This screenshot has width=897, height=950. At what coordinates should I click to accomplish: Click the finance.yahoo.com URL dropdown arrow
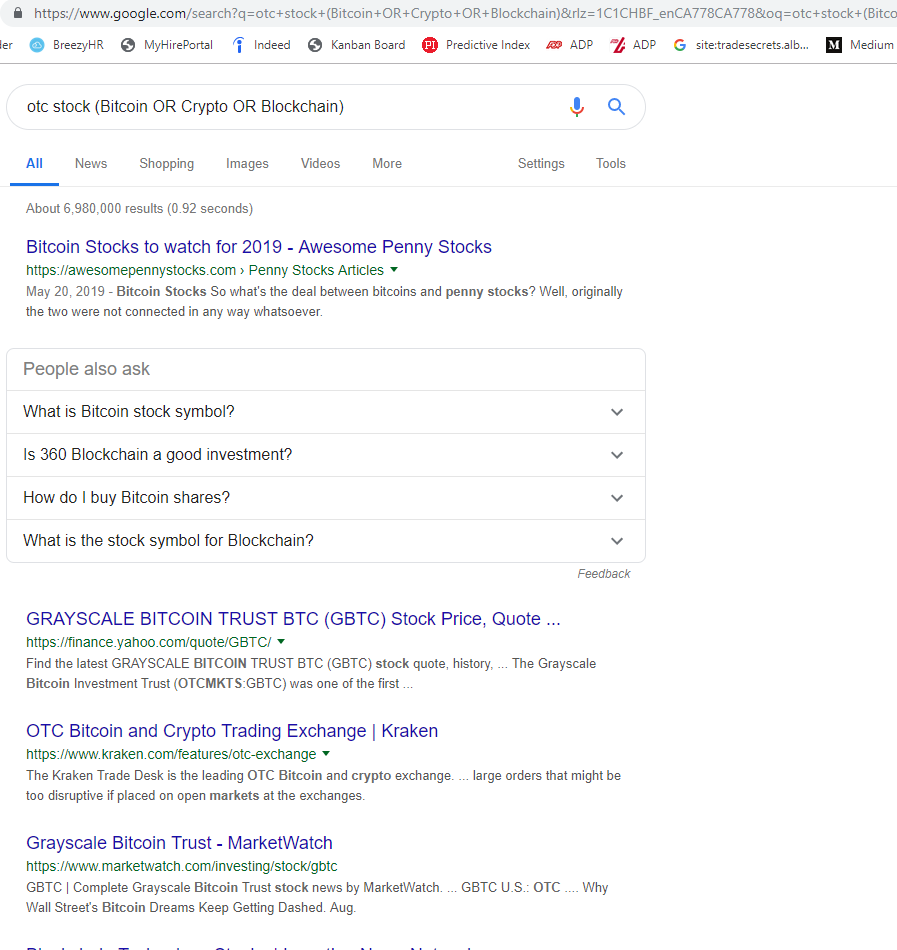pyautogui.click(x=281, y=641)
